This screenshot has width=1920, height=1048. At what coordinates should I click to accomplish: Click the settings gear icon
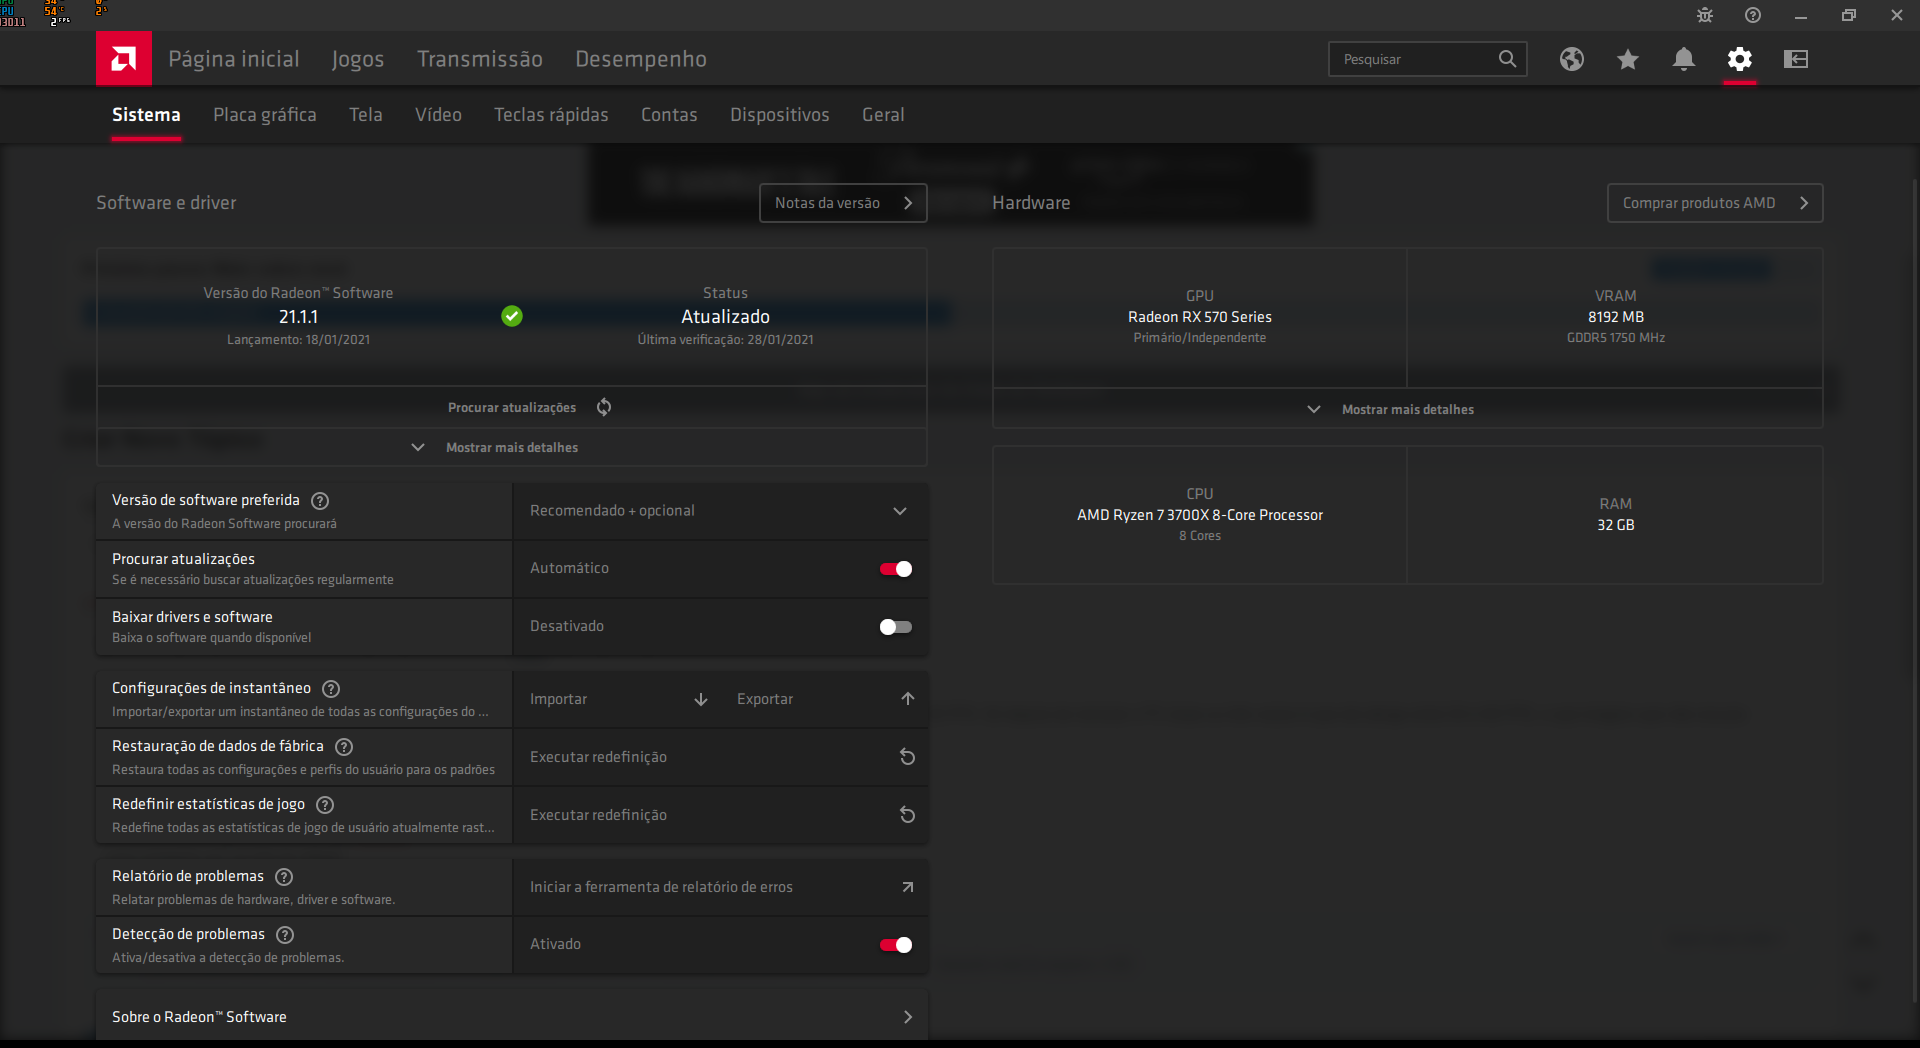point(1740,59)
